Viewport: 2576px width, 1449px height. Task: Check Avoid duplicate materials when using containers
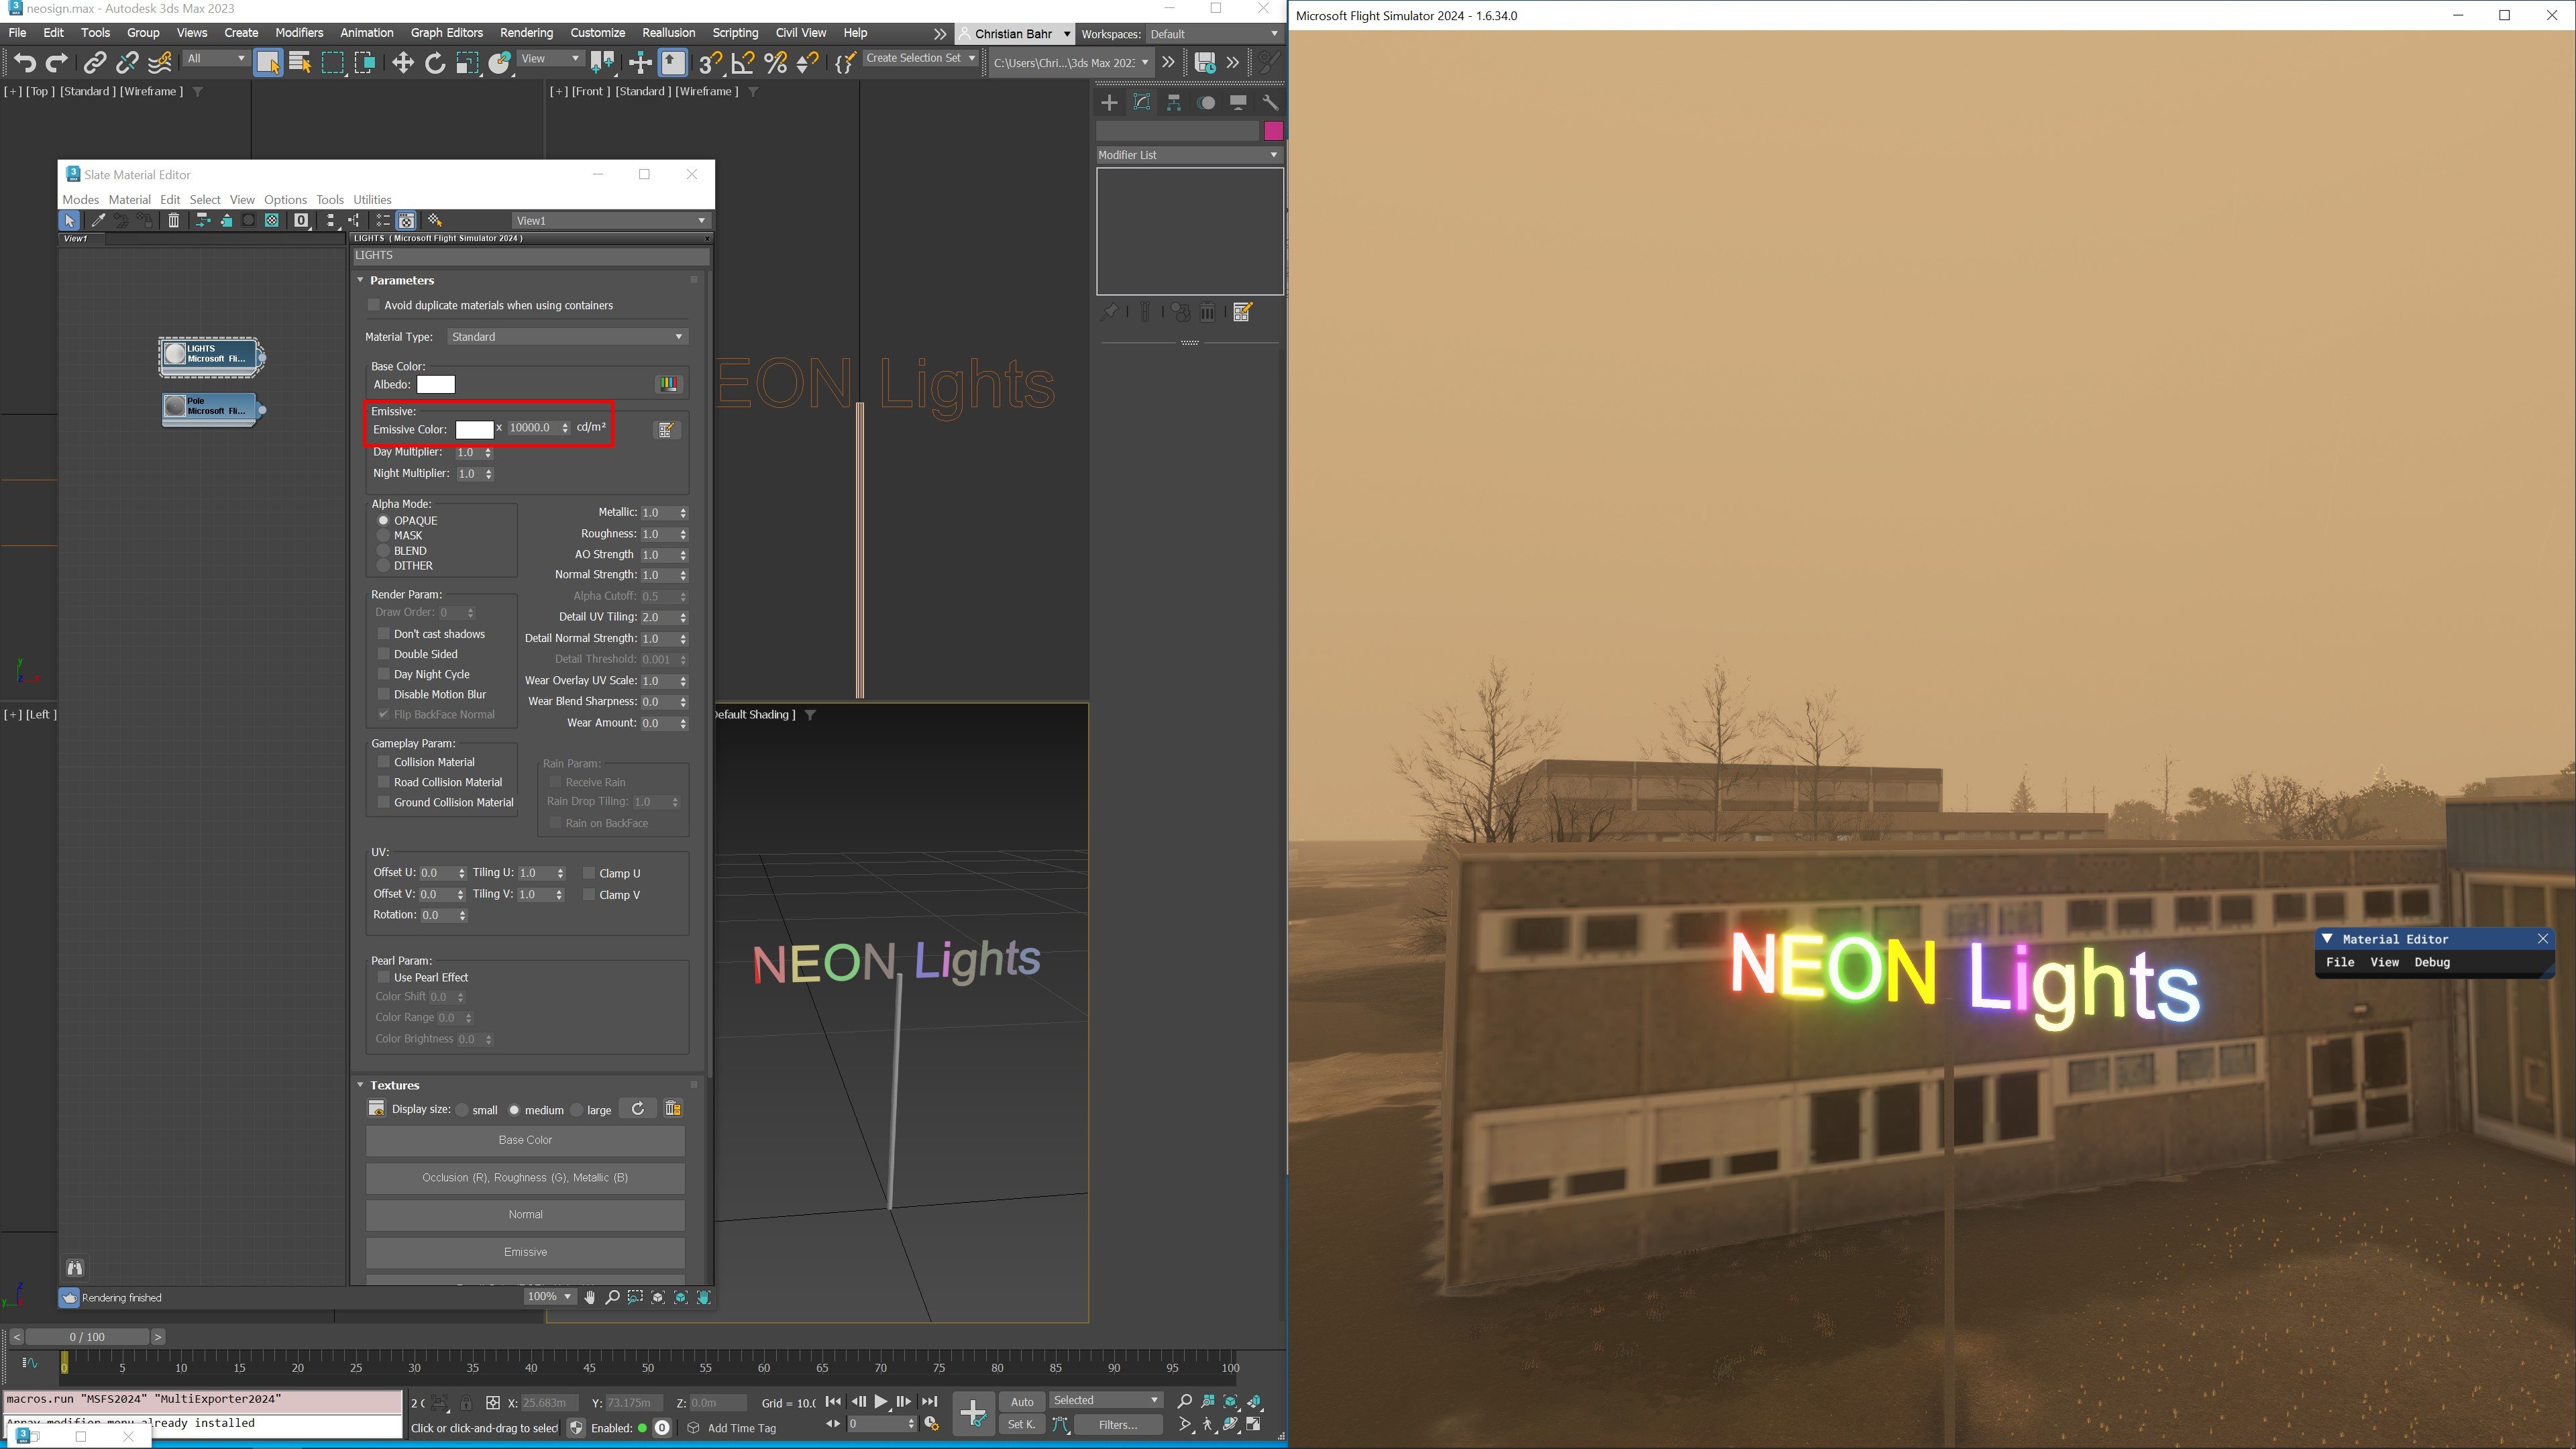375,305
